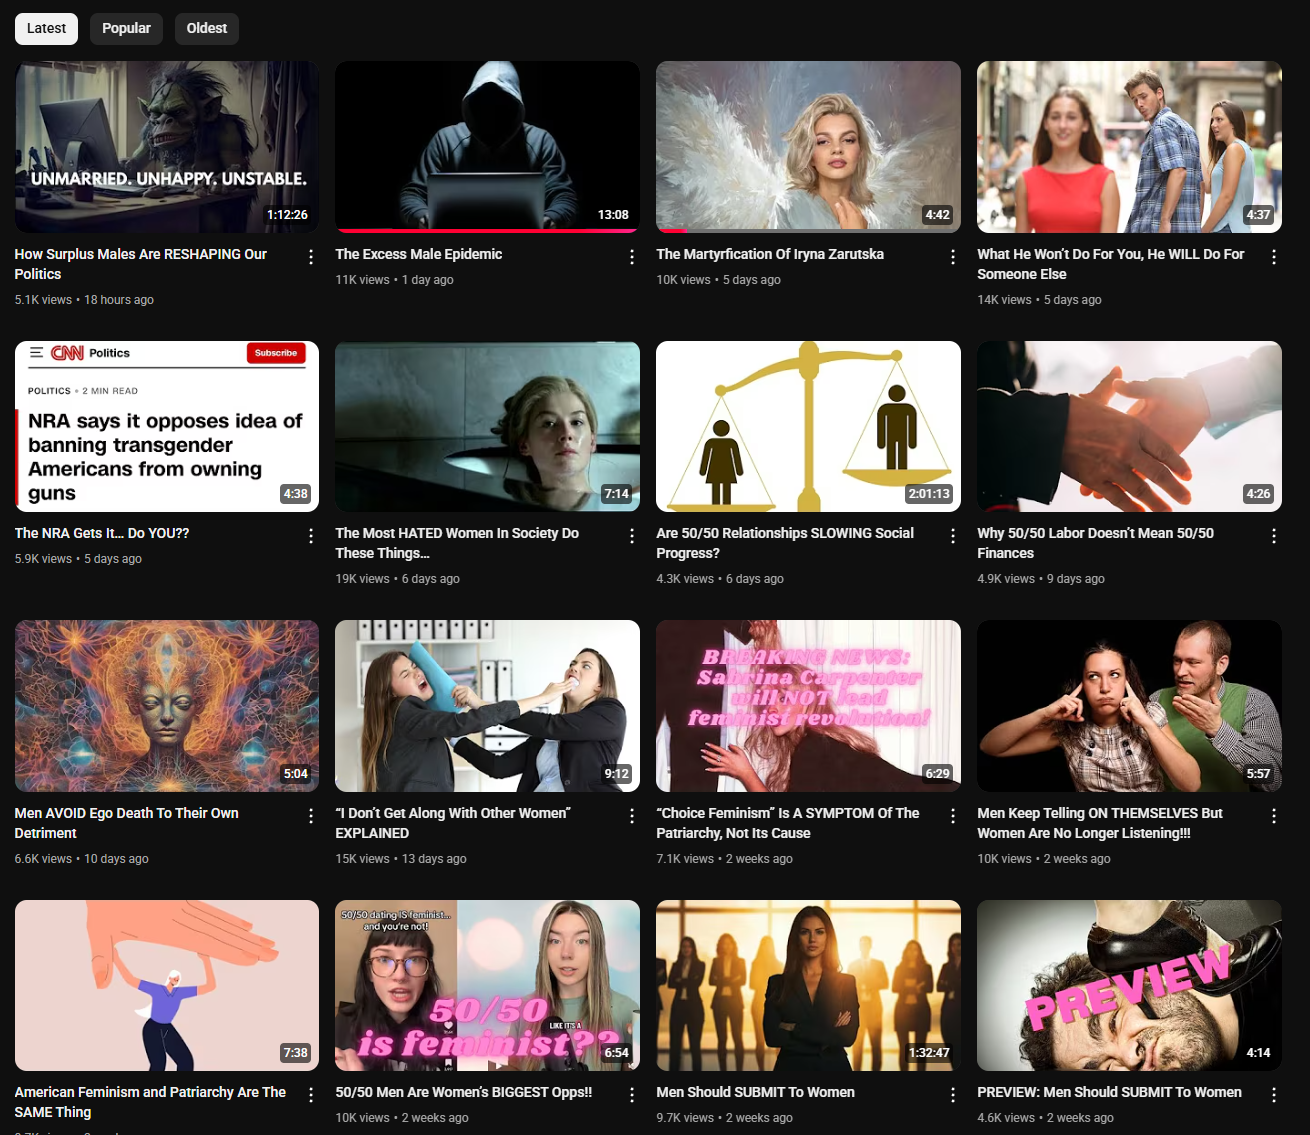Open options for I Don't Get Along video
1310x1135 pixels.
[x=632, y=816]
